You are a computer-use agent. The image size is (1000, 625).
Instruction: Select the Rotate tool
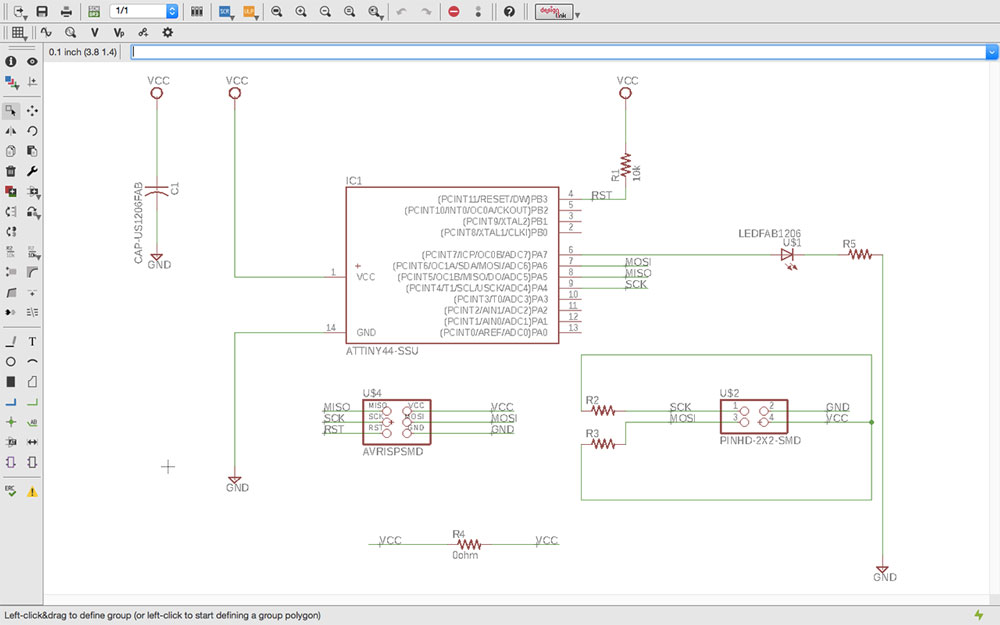[x=32, y=131]
